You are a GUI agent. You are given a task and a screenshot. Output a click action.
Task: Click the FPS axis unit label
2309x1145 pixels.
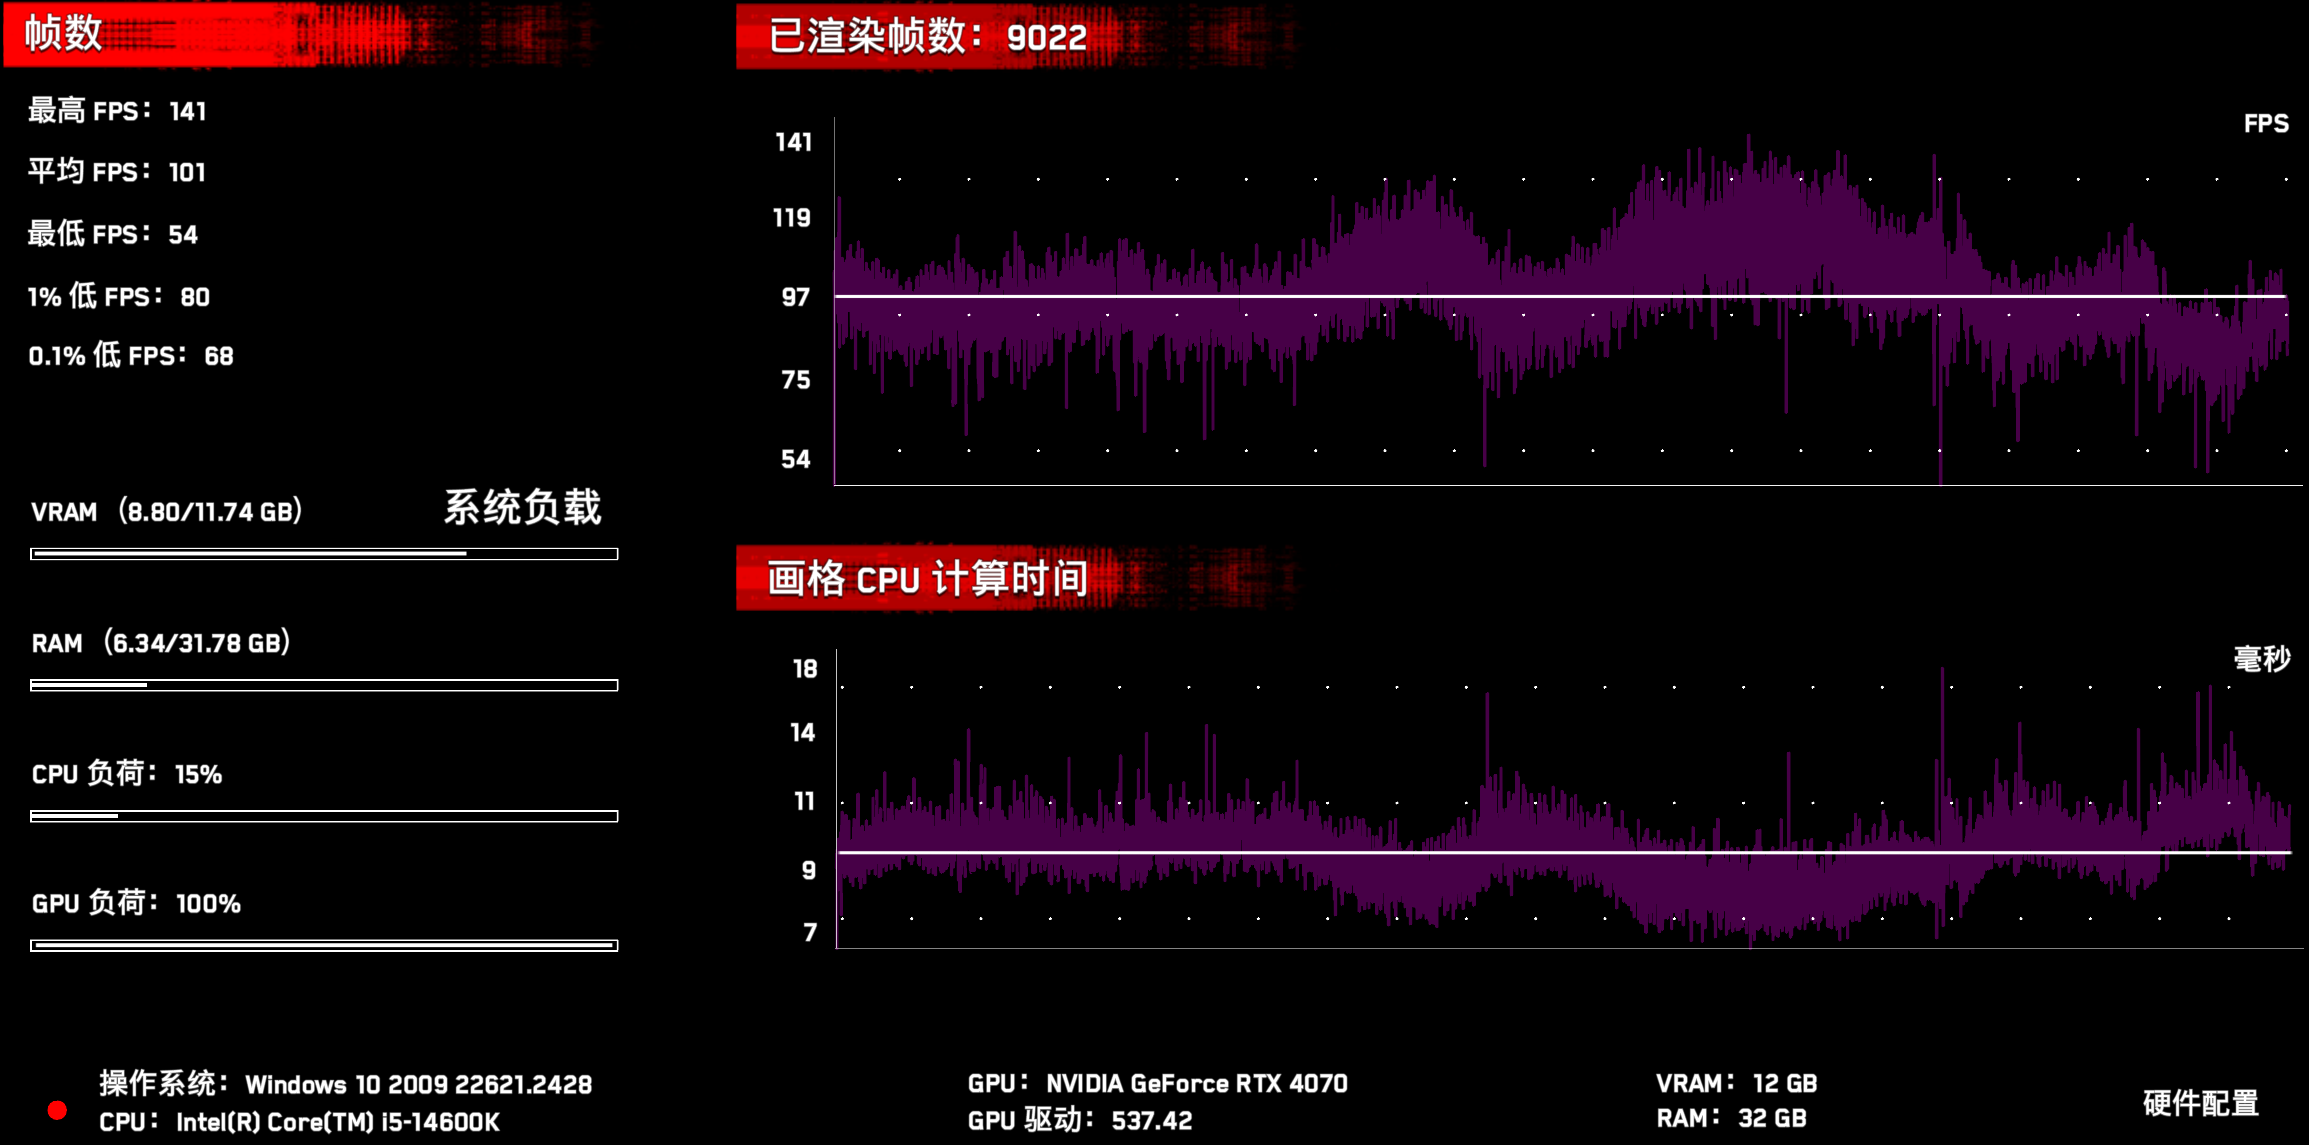pyautogui.click(x=2265, y=124)
